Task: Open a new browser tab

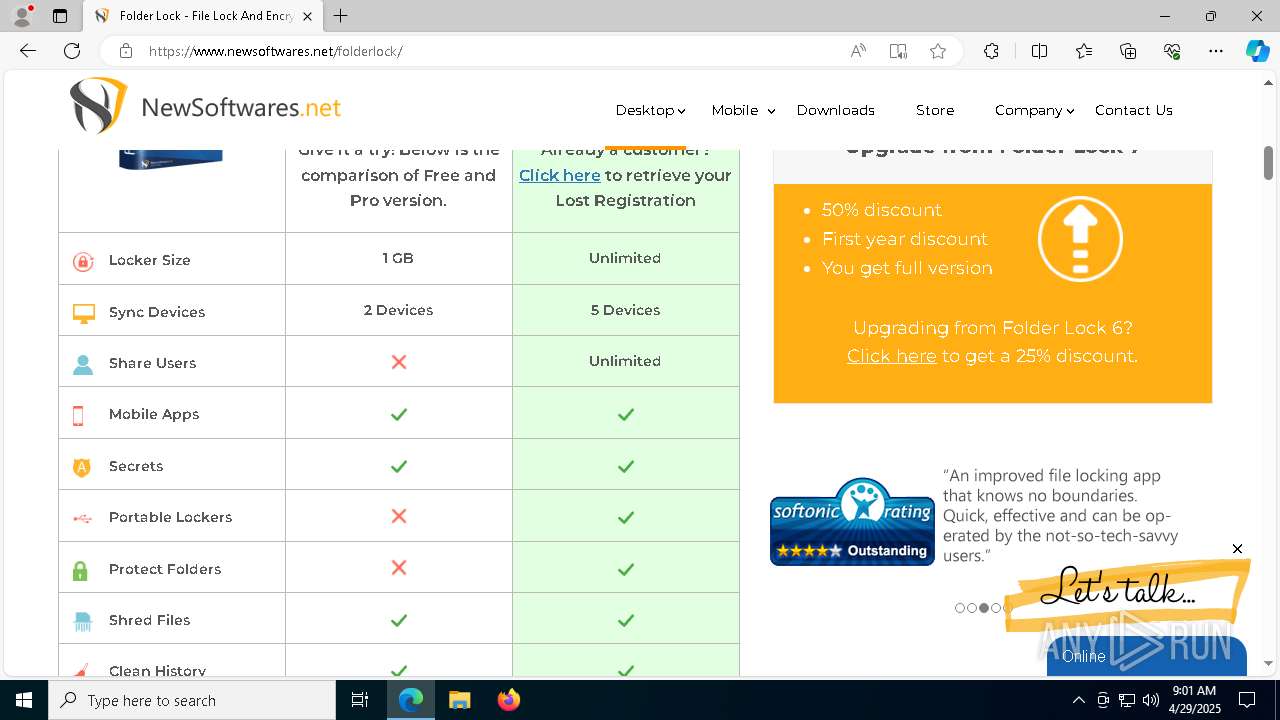Action: pos(341,16)
